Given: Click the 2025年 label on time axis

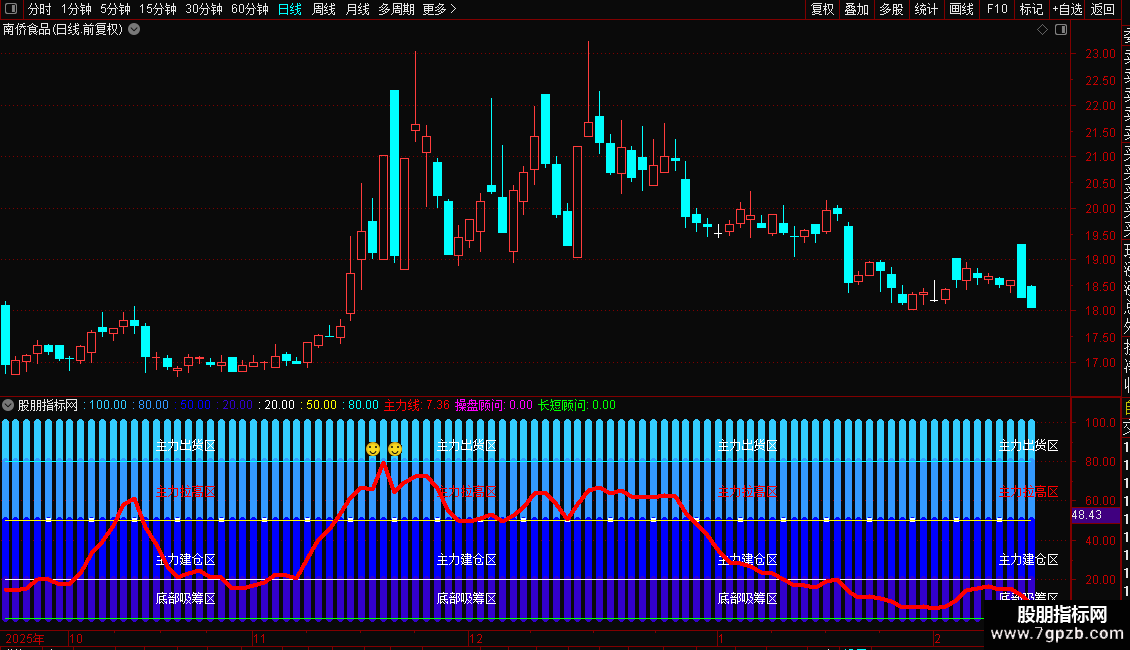Looking at the screenshot, I should [25, 638].
